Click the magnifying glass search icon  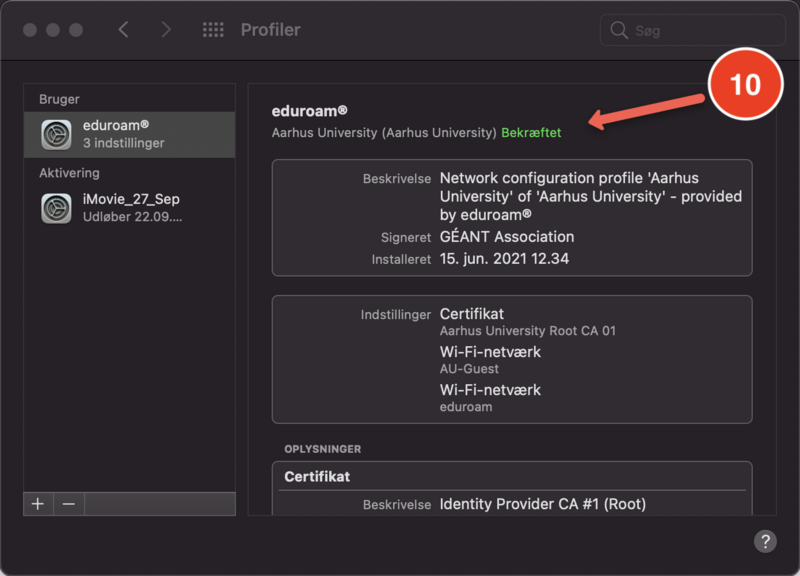pyautogui.click(x=619, y=31)
